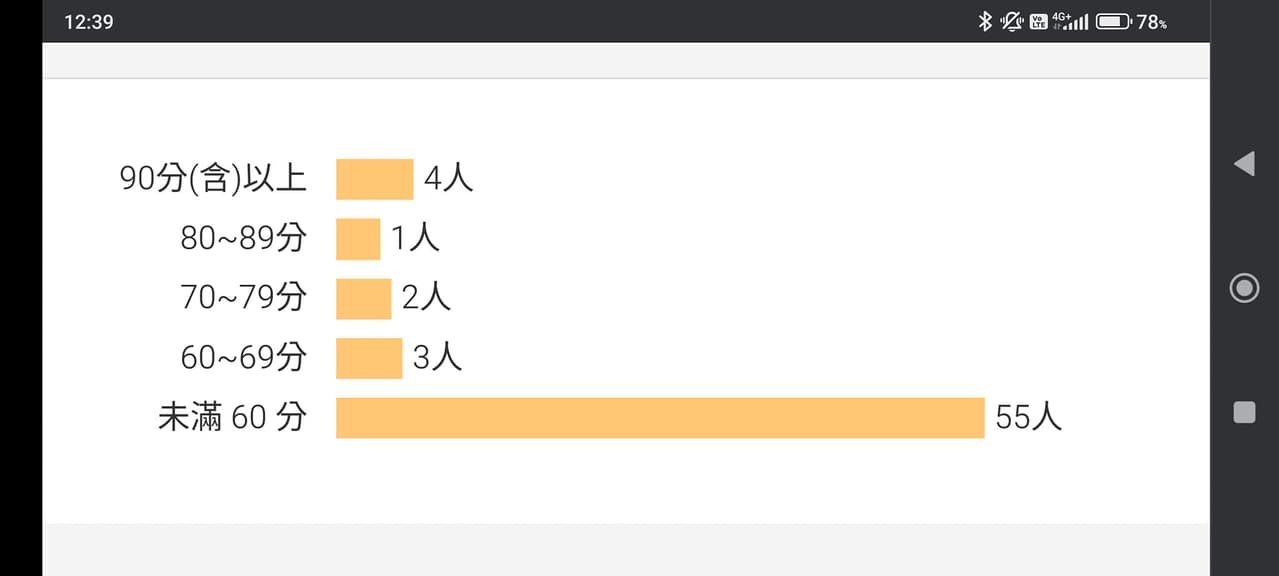The width and height of the screenshot is (1279, 576).
Task: Click the 4人 value label
Action: (x=449, y=178)
